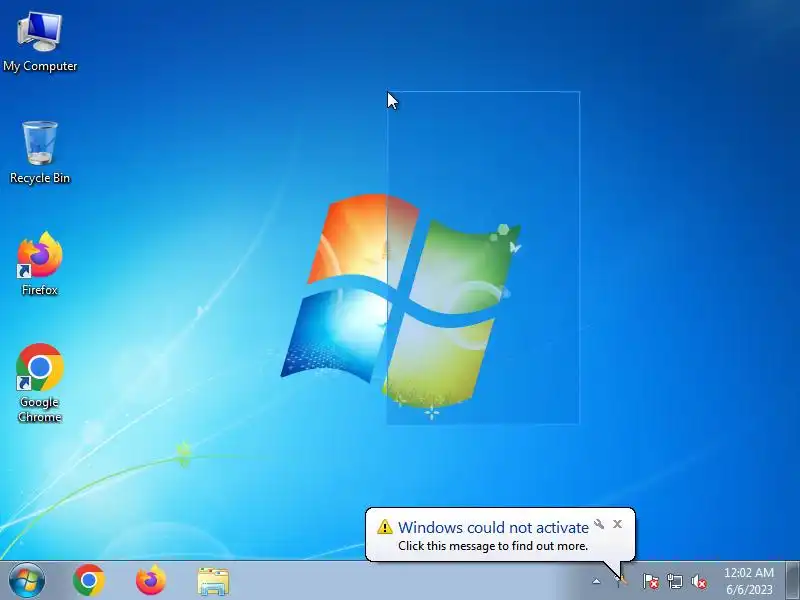Click Show desktop strip at taskbar end
The image size is (800, 600).
[x=793, y=581]
